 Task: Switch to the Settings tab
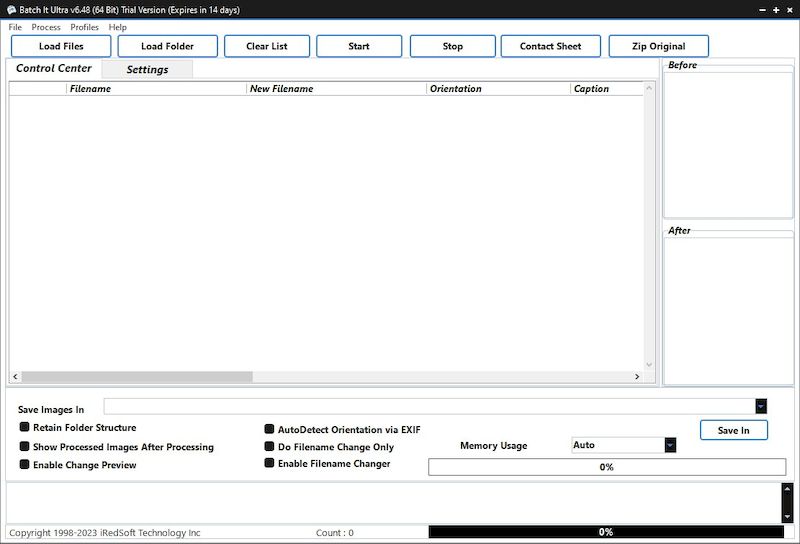147,69
